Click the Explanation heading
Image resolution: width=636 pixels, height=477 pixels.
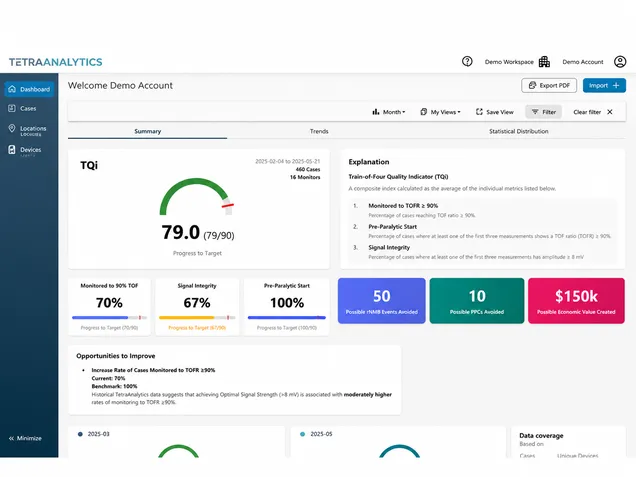[369, 162]
